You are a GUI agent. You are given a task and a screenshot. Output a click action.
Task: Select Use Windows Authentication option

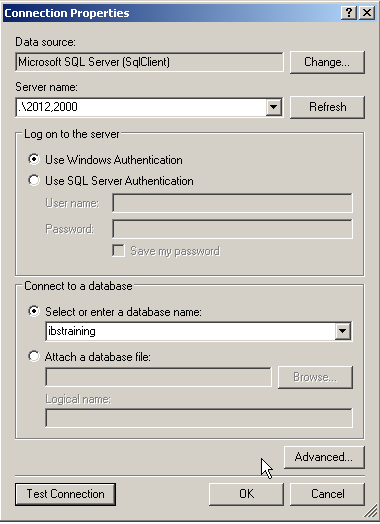tap(34, 159)
